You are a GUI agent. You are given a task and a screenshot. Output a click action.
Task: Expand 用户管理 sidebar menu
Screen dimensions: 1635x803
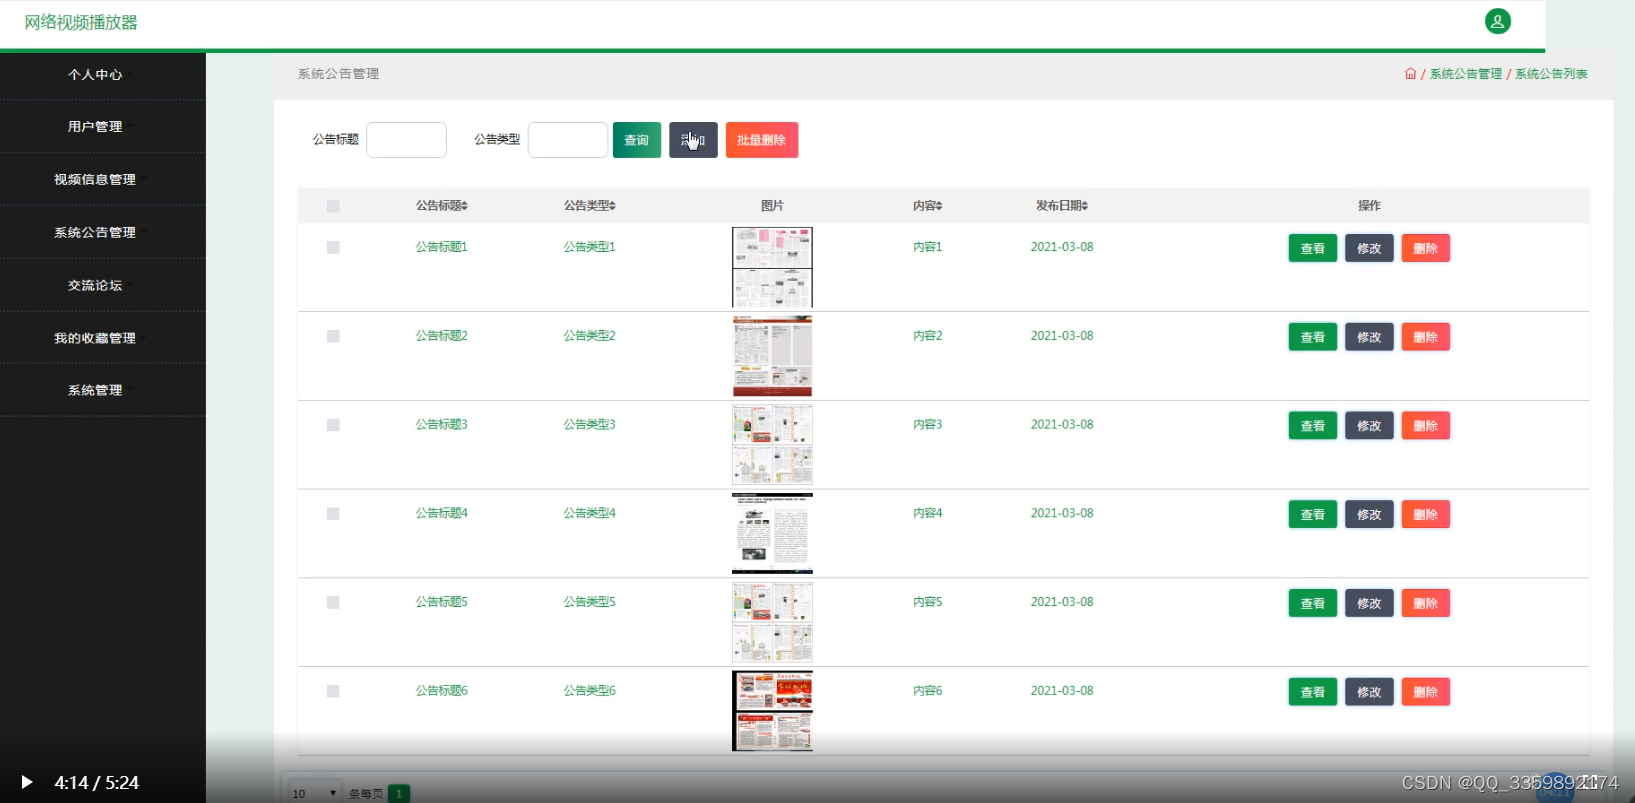click(x=102, y=127)
